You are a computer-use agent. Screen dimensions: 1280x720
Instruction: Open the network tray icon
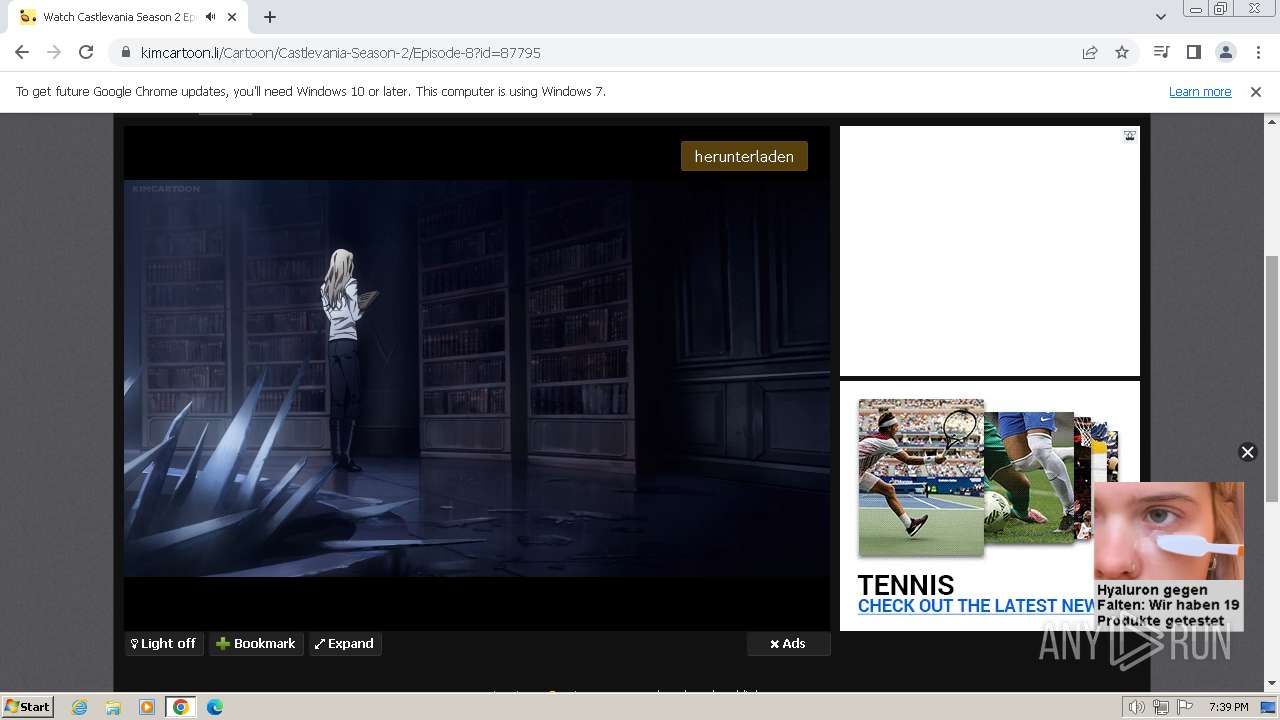point(1161,707)
